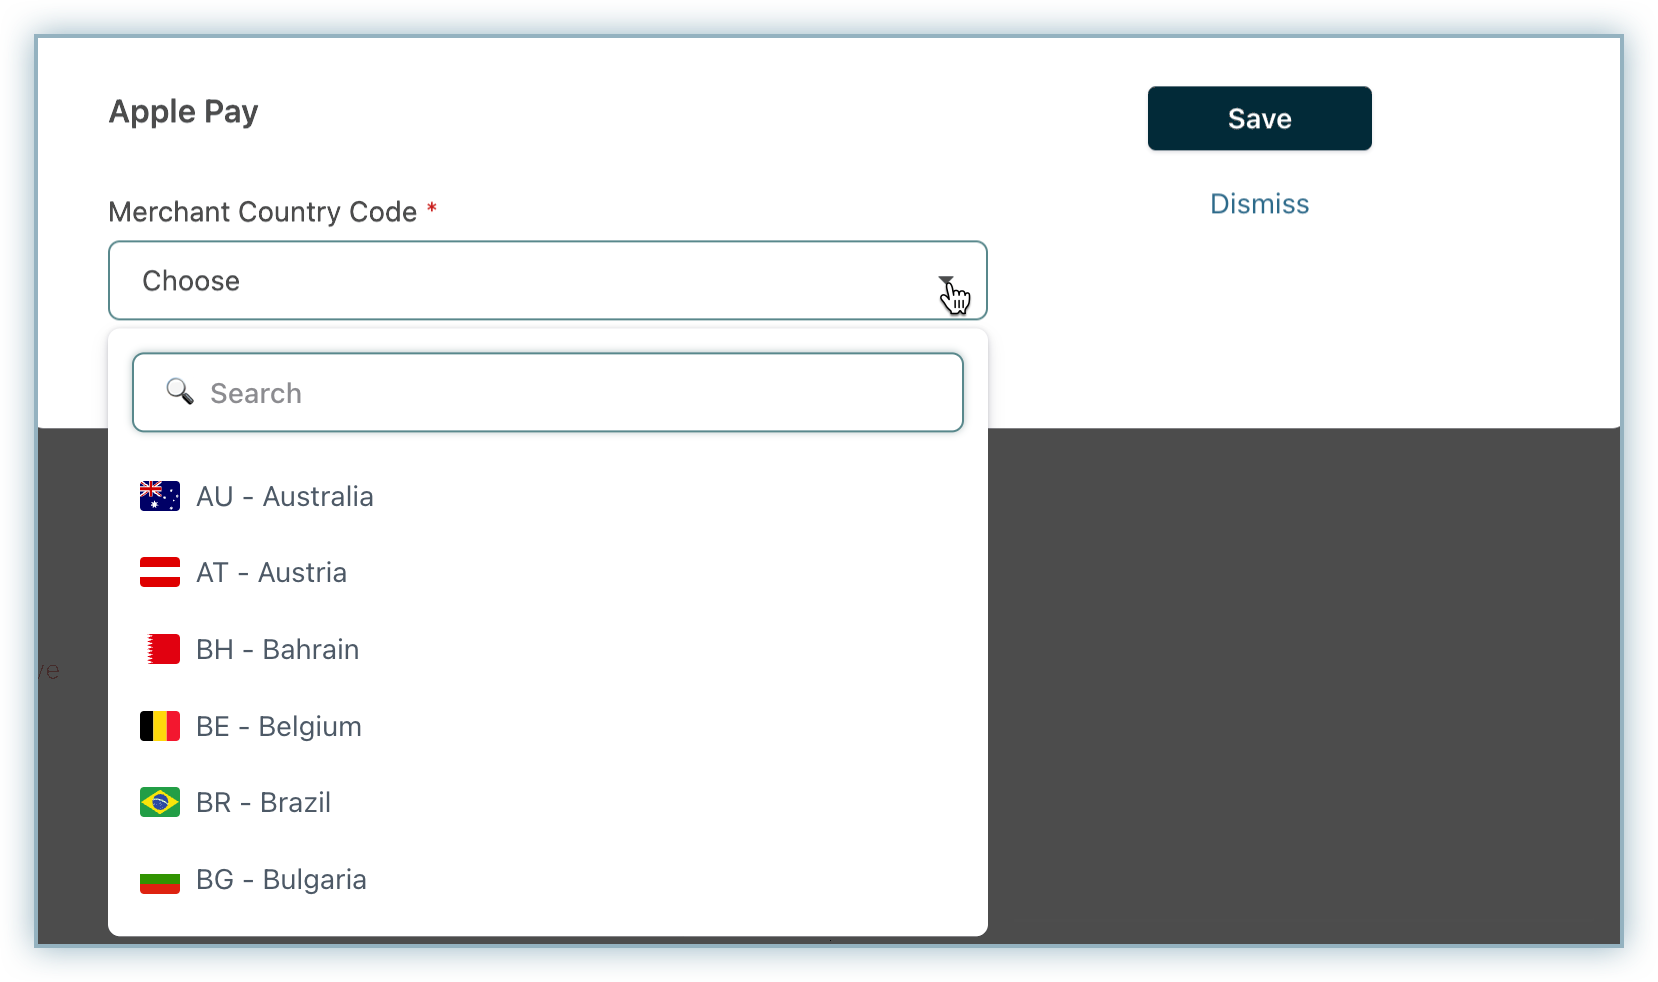1658x982 pixels.
Task: Click the Brazil flag icon
Action: [x=160, y=803]
